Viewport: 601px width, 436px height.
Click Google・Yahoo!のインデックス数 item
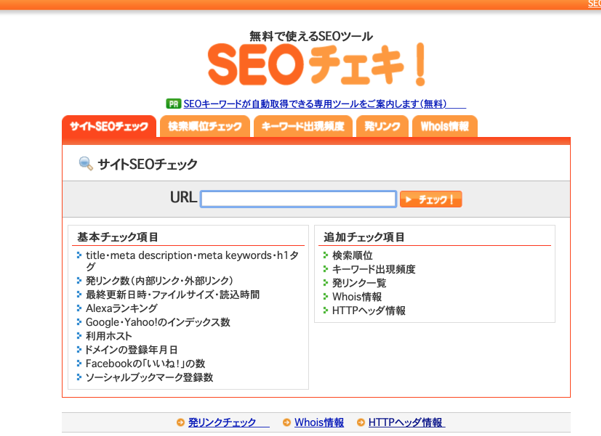(x=158, y=322)
